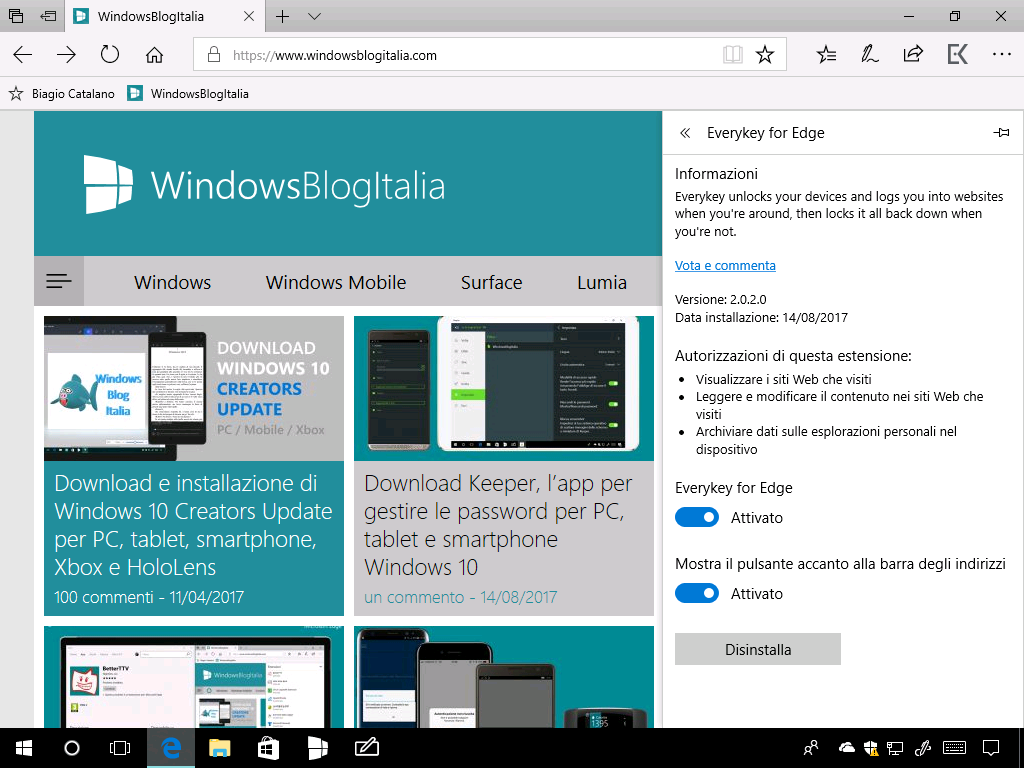Viewport: 1024px width, 768px height.
Task: Pin the Everykey for Edge panel
Action: point(1001,133)
